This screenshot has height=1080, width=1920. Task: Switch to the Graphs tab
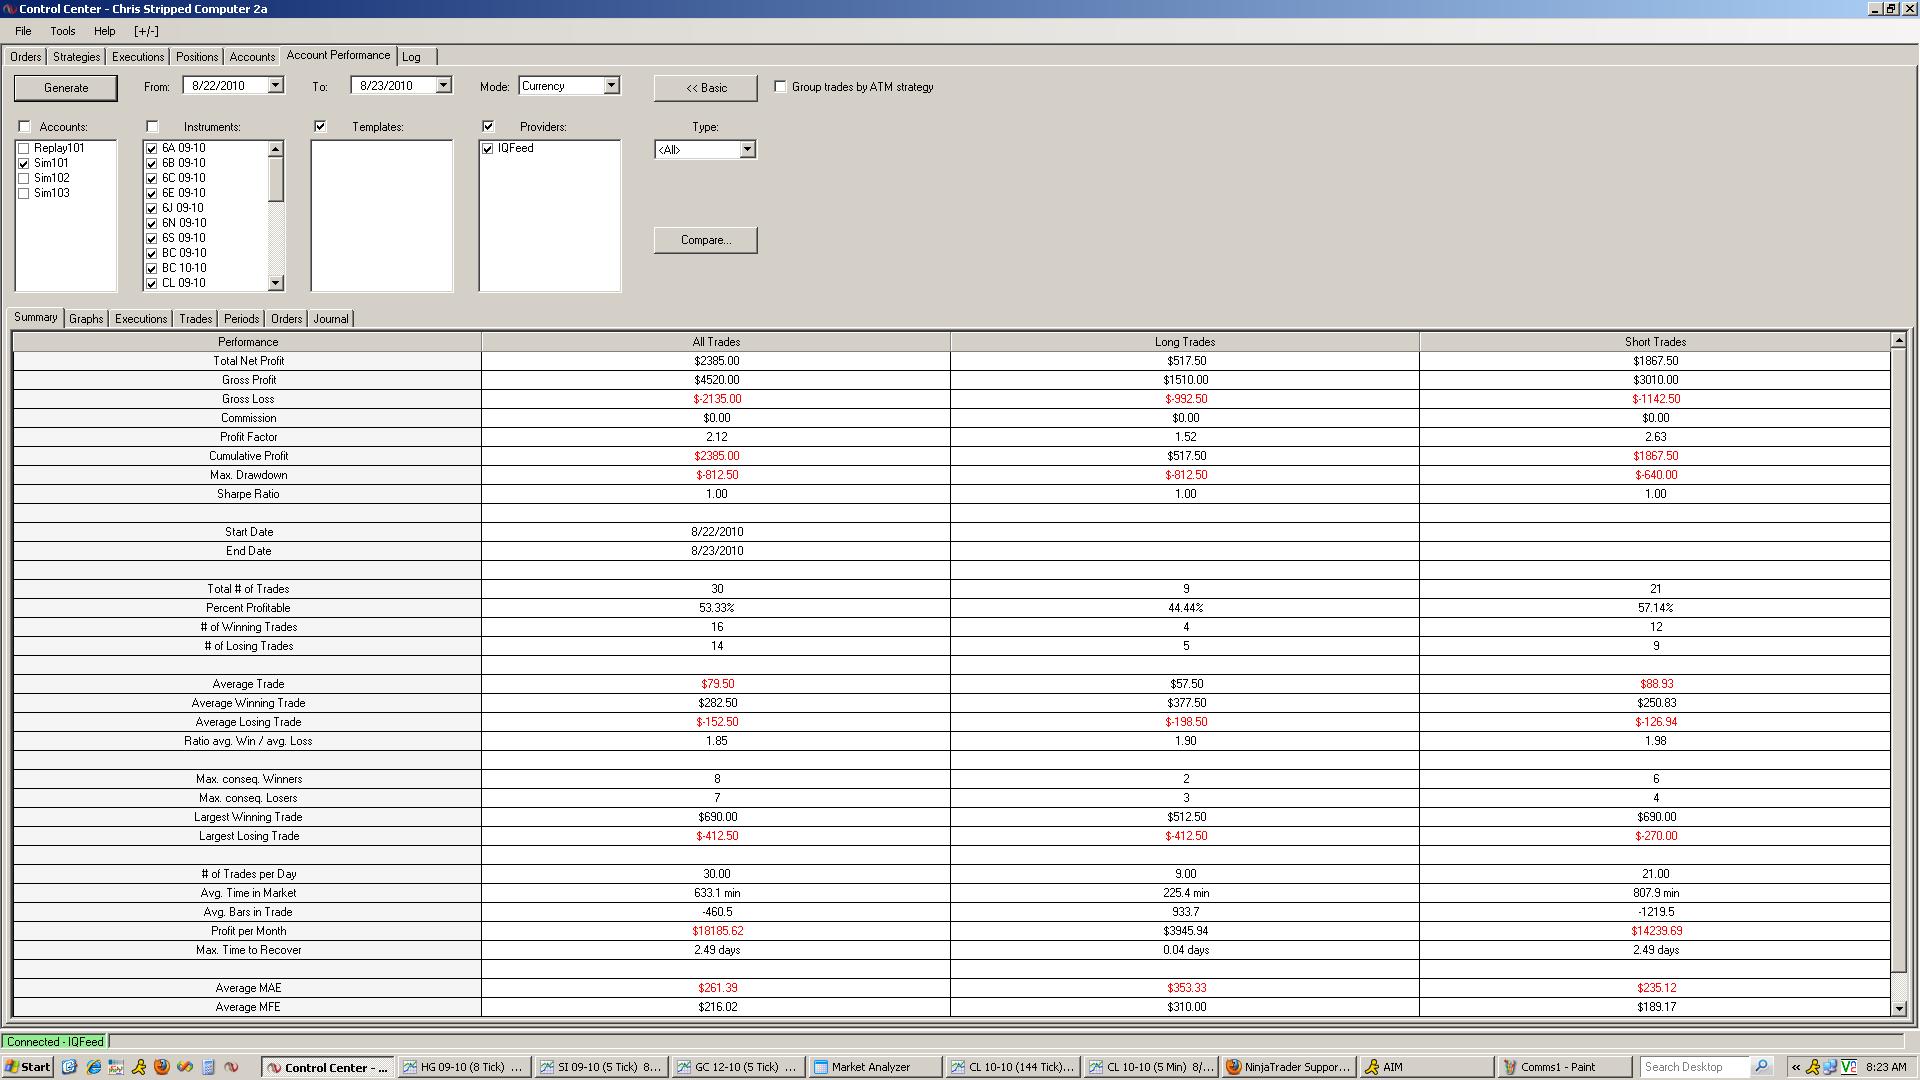click(86, 319)
